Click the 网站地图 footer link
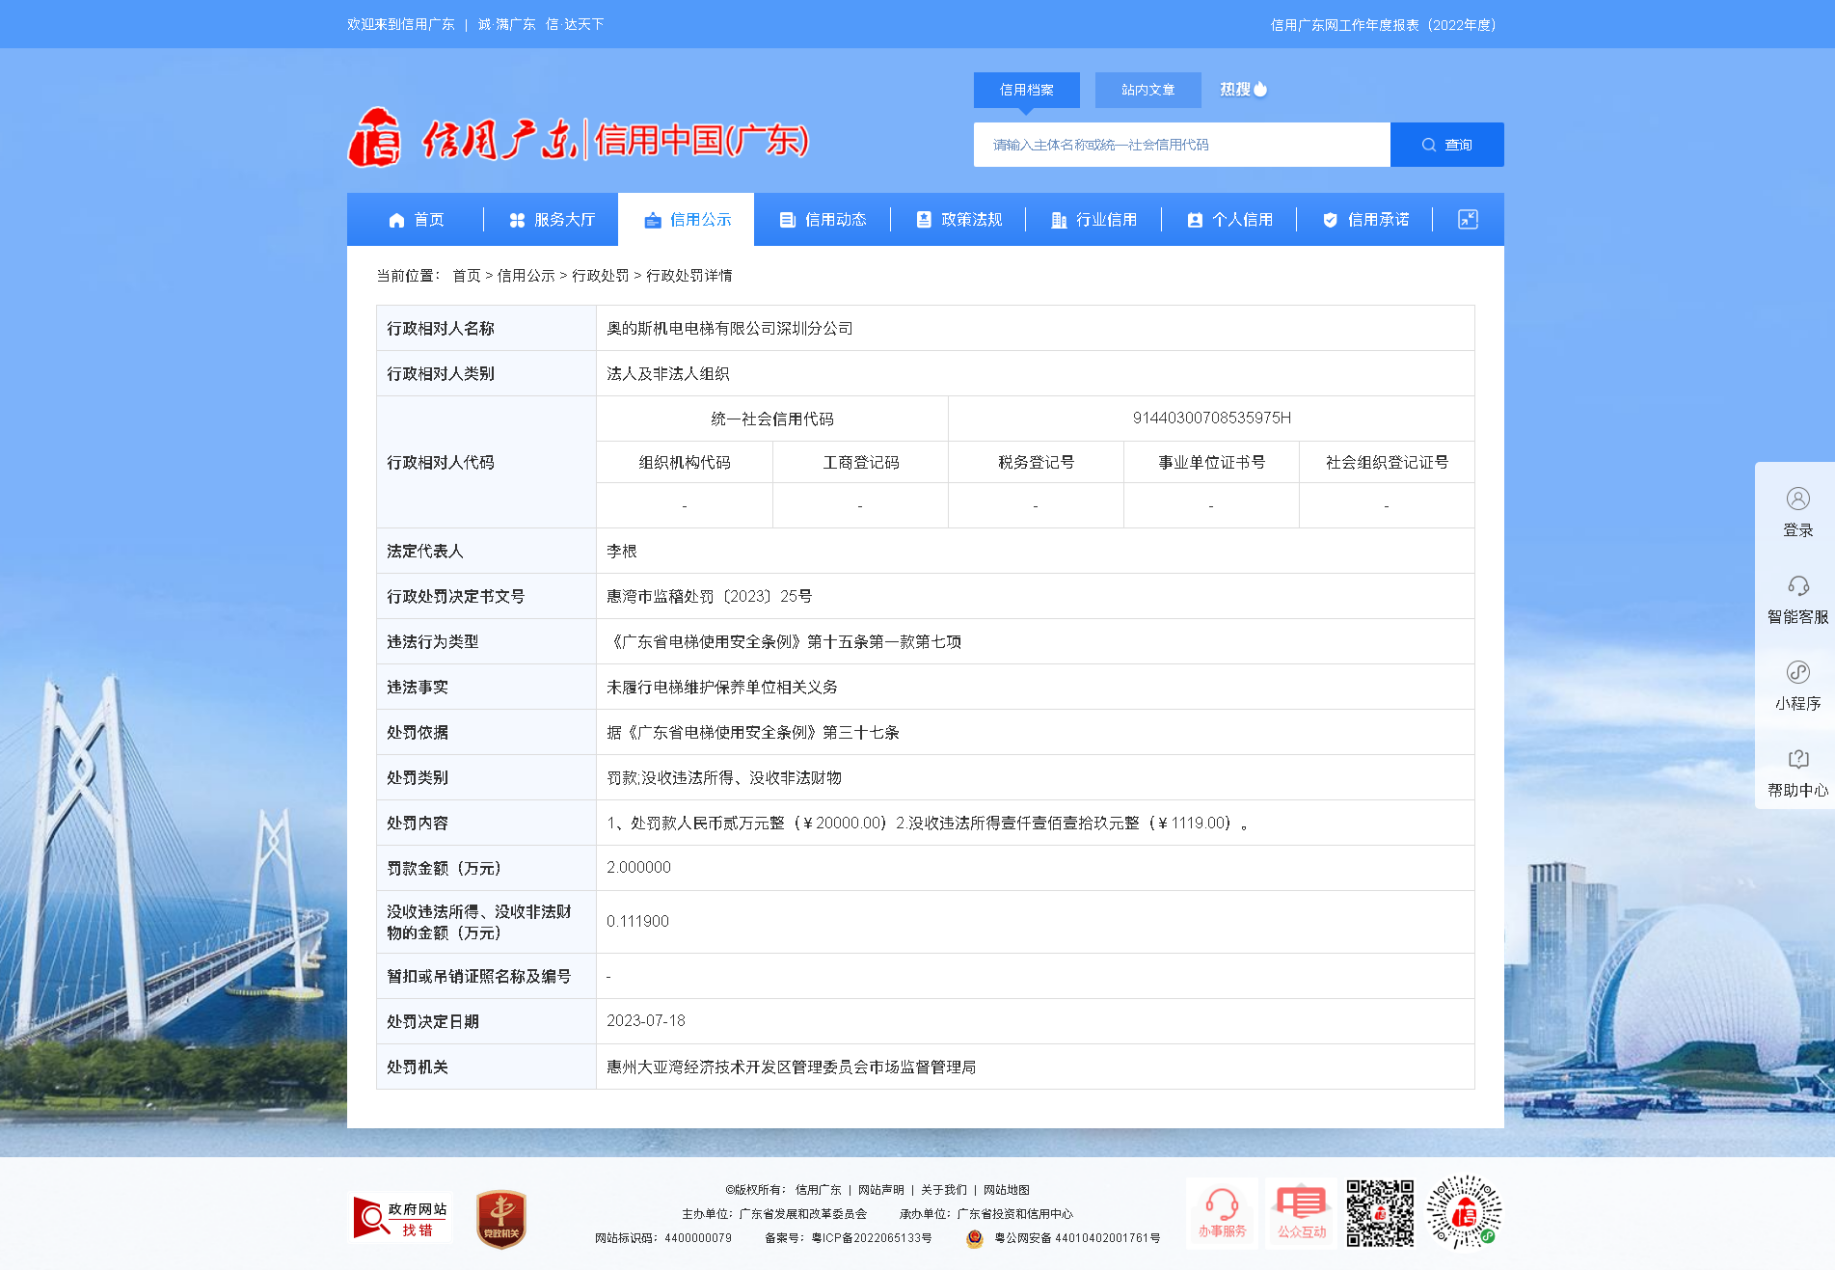1835x1270 pixels. click(x=1006, y=1190)
